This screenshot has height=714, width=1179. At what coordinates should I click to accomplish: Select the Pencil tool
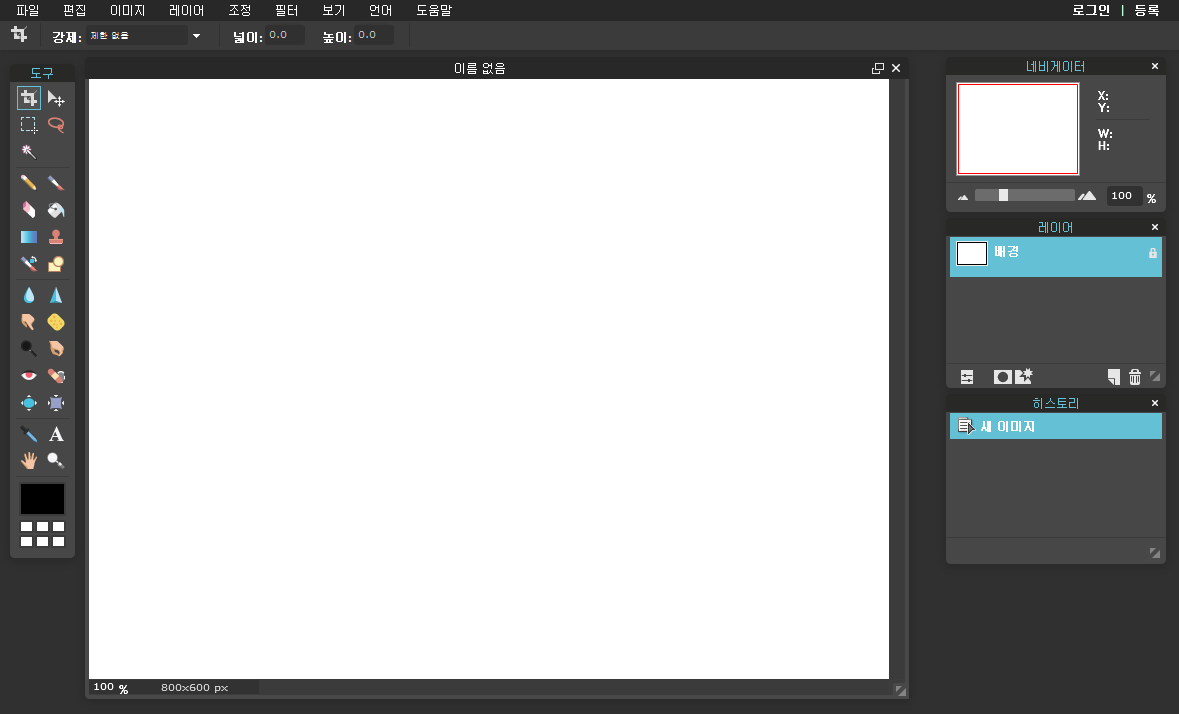tap(29, 183)
